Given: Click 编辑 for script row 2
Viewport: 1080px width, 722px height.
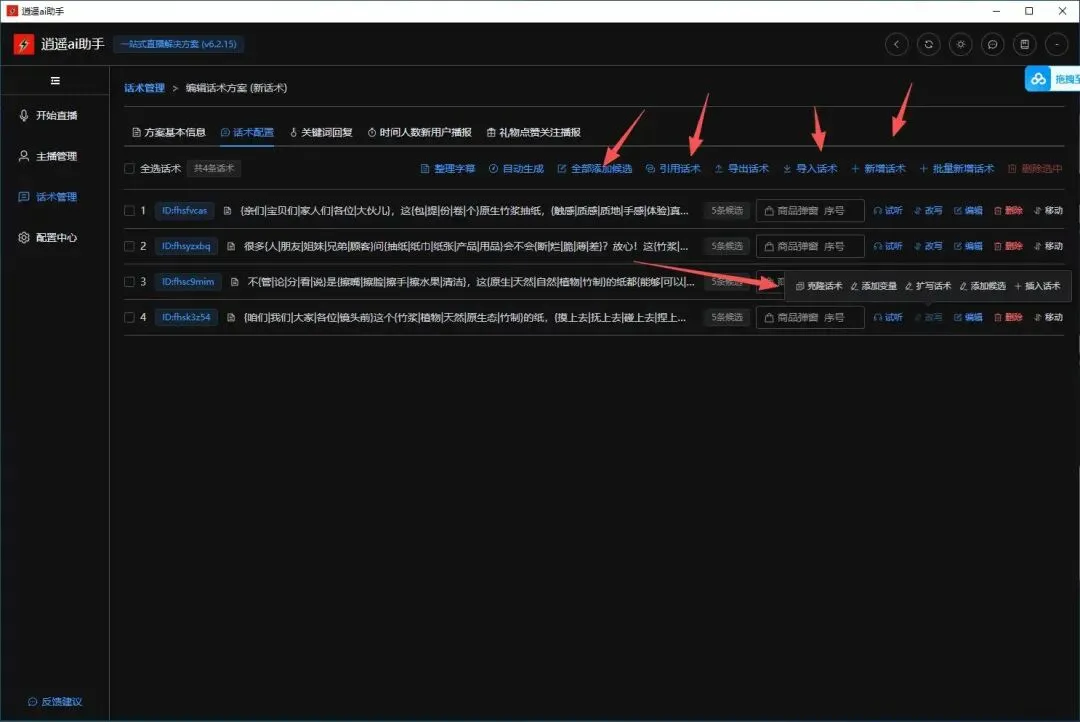Looking at the screenshot, I should (968, 246).
